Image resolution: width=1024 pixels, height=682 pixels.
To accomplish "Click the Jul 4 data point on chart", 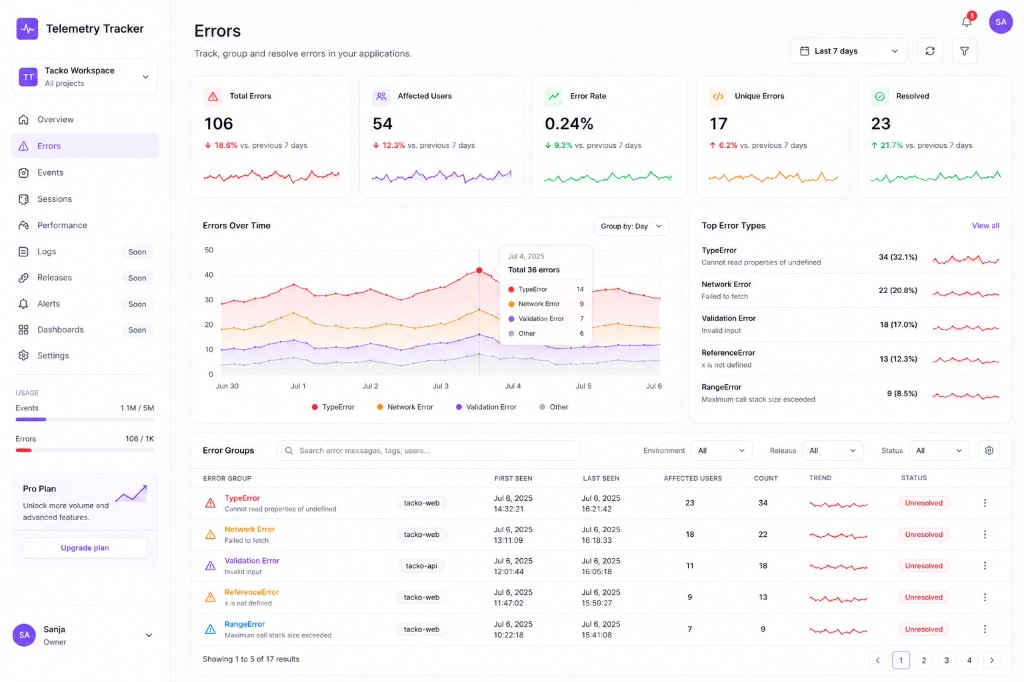I will [479, 270].
